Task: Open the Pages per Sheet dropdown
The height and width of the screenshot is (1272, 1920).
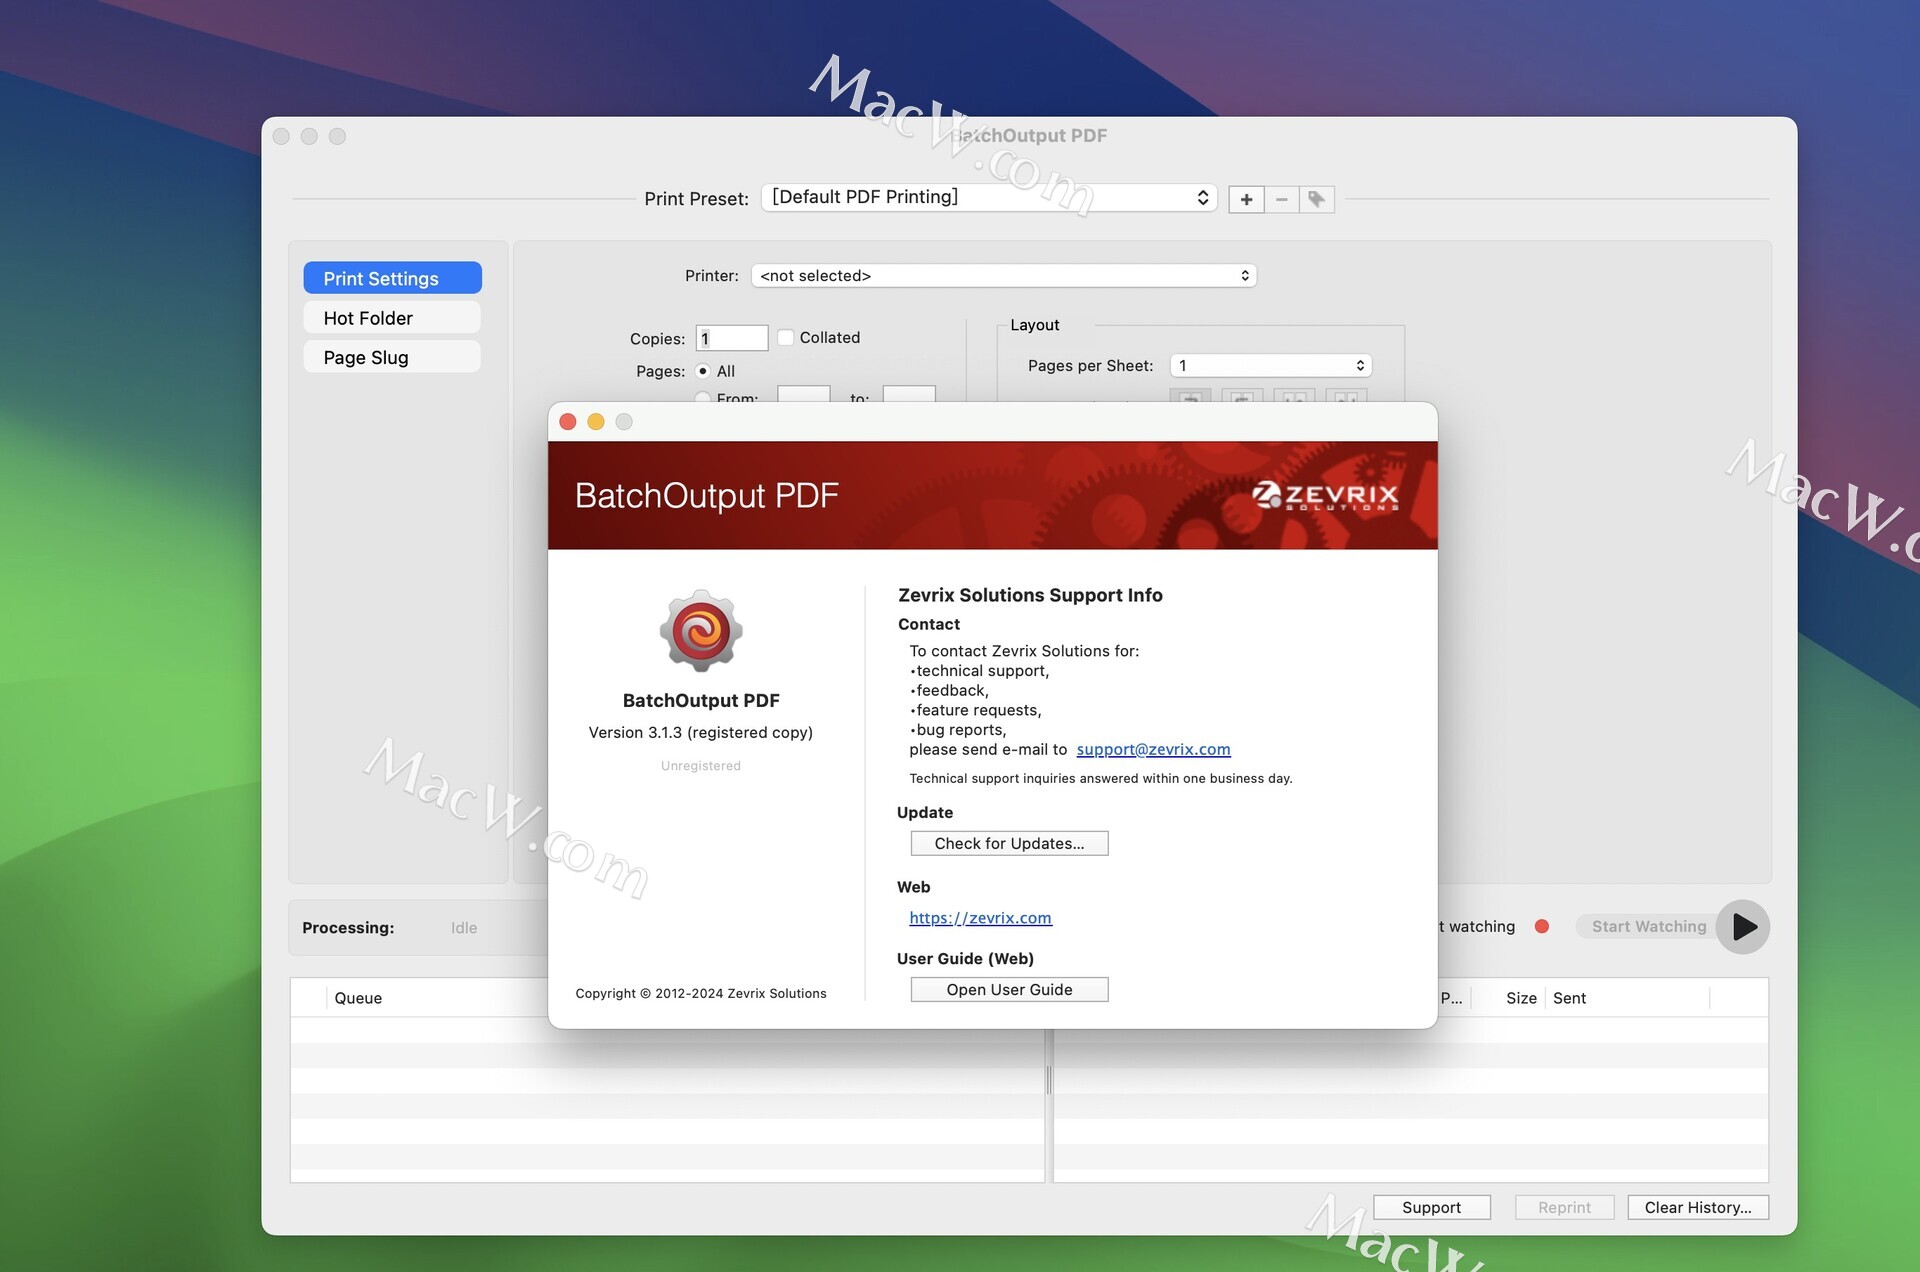Action: (x=1271, y=366)
